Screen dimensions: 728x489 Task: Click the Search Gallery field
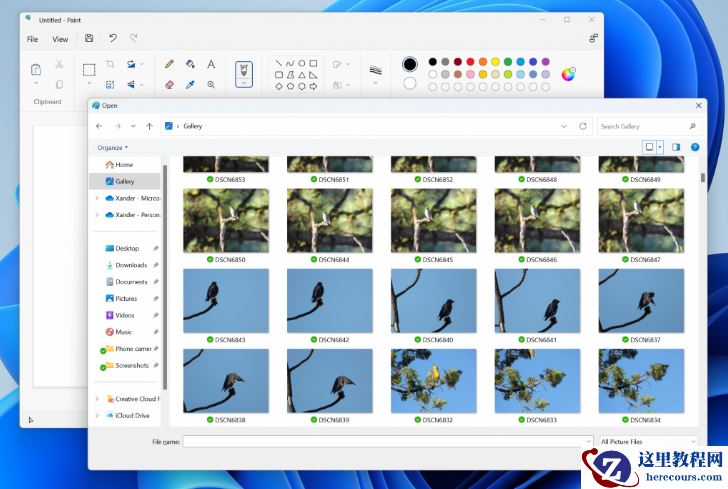[x=649, y=126]
